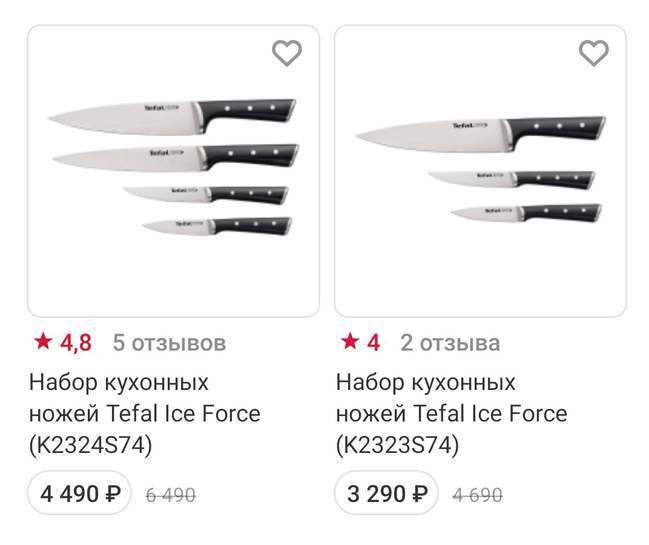Open the four-knife set product image card
Image resolution: width=649 pixels, height=545 pixels.
point(173,171)
